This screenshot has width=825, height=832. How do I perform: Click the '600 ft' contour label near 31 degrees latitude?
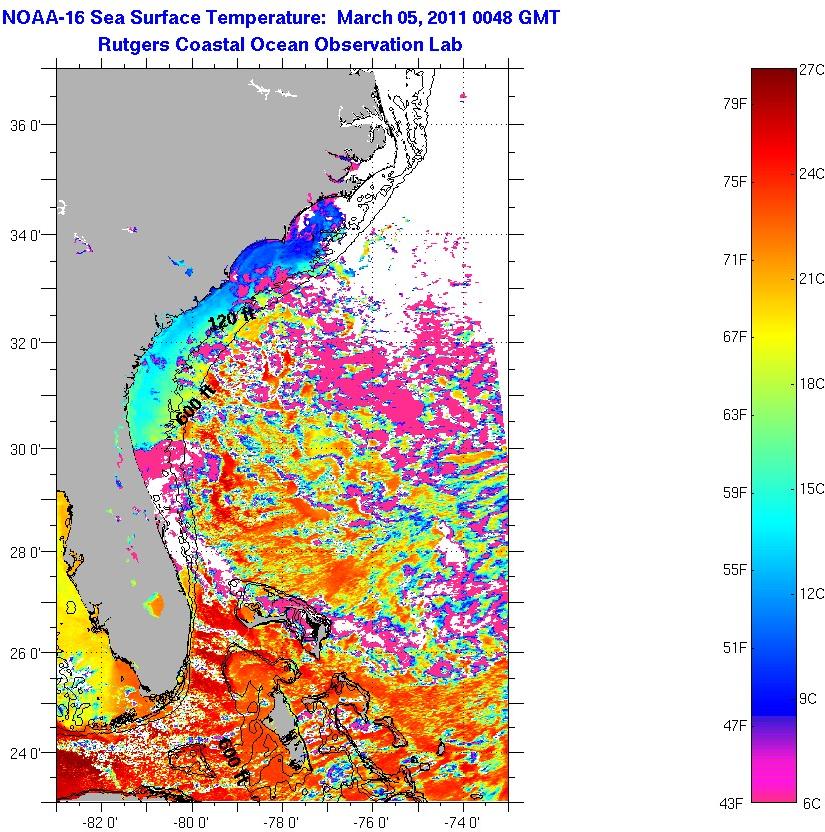[x=196, y=404]
